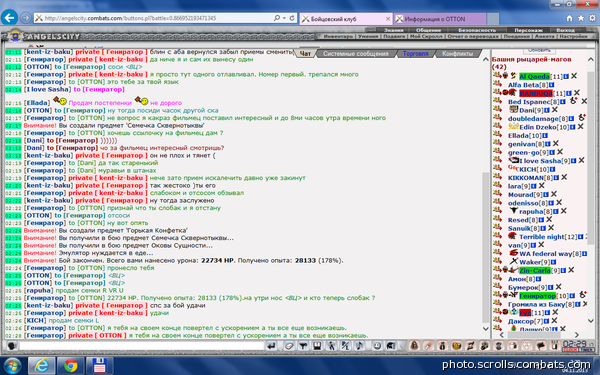Click the browser back arrow button

(10, 18)
